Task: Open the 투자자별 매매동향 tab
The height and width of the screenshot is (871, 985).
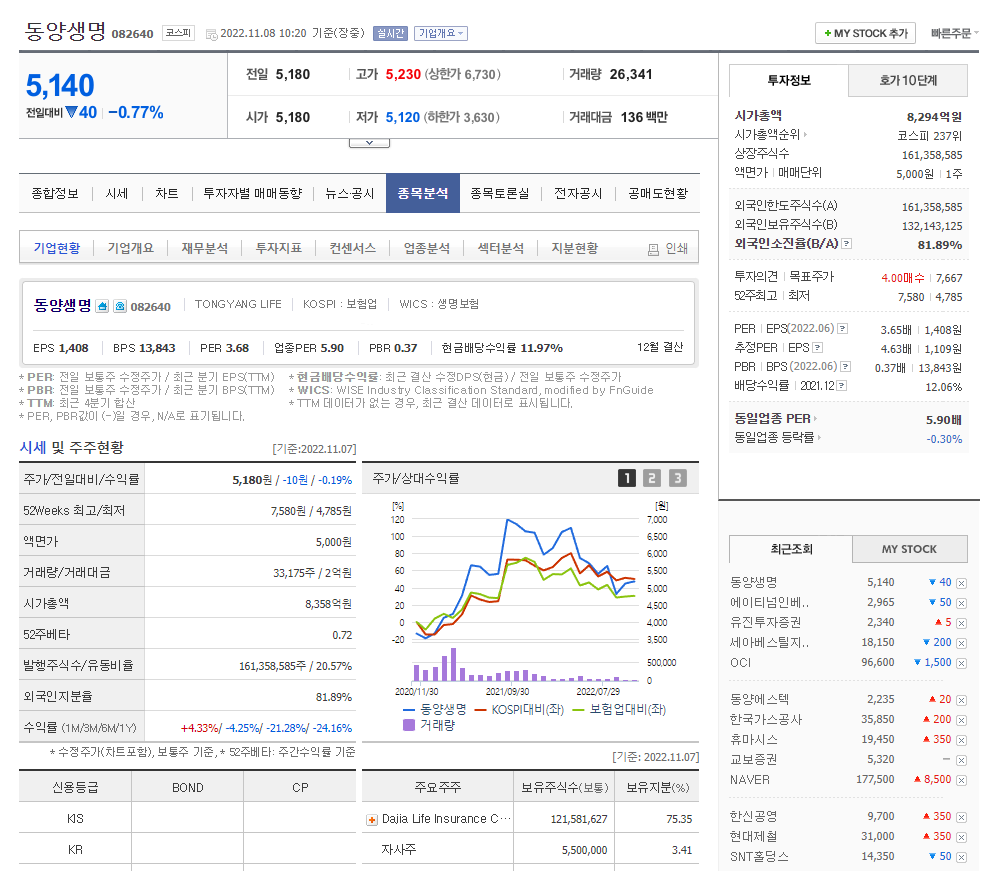Action: [x=253, y=193]
